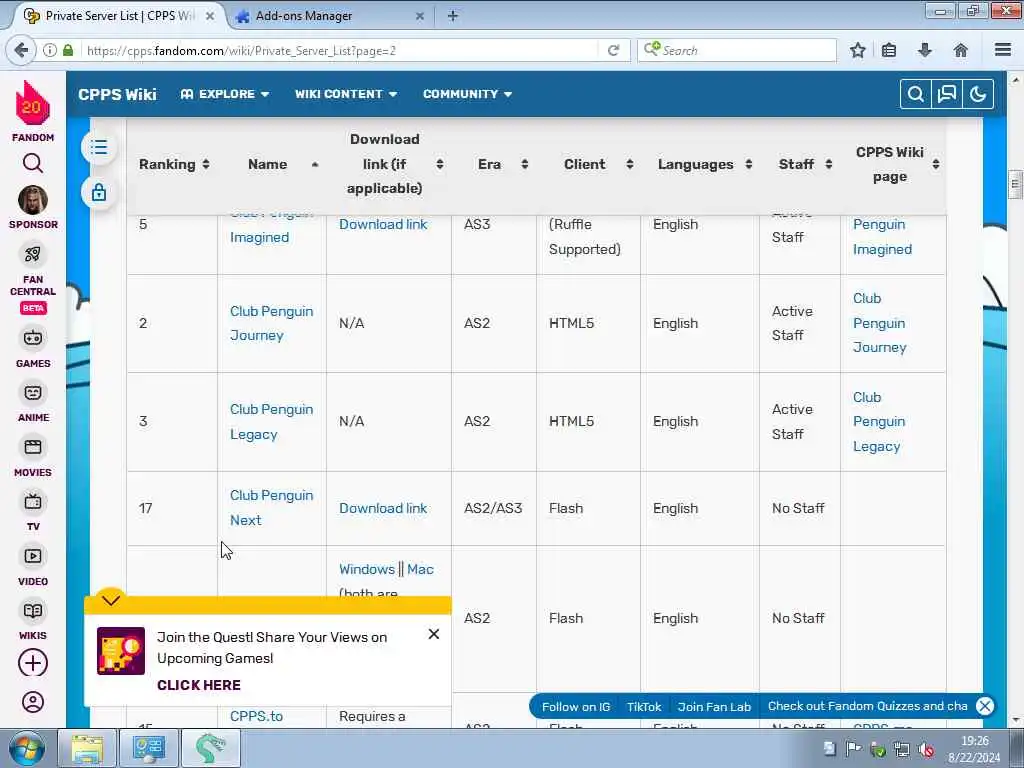Open Windows Start menu orb

point(27,748)
